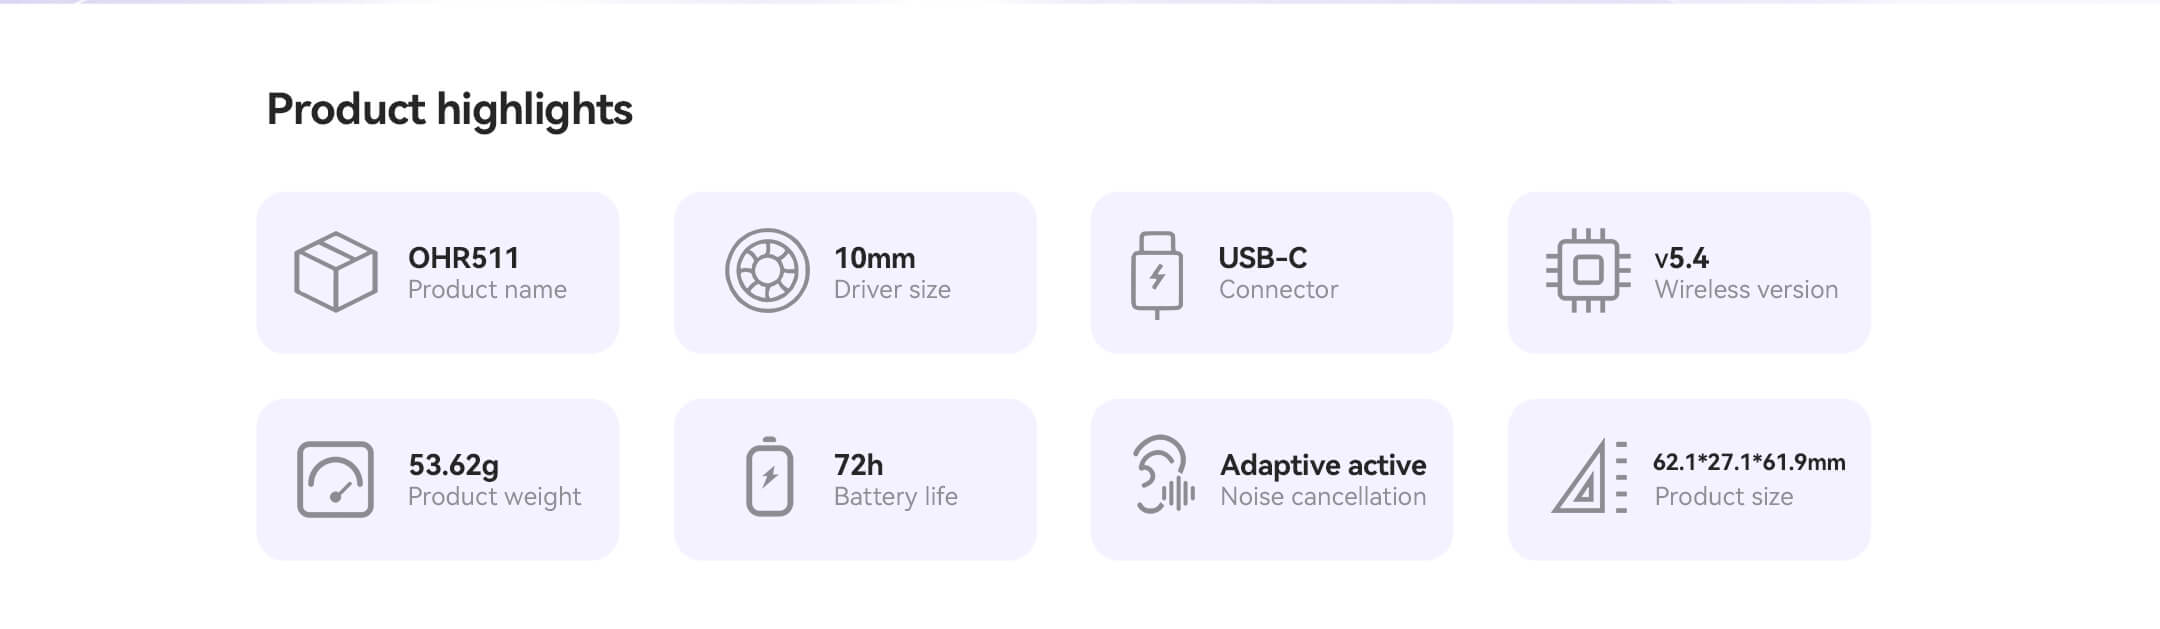Click the USB-C charging connector icon

click(1157, 274)
